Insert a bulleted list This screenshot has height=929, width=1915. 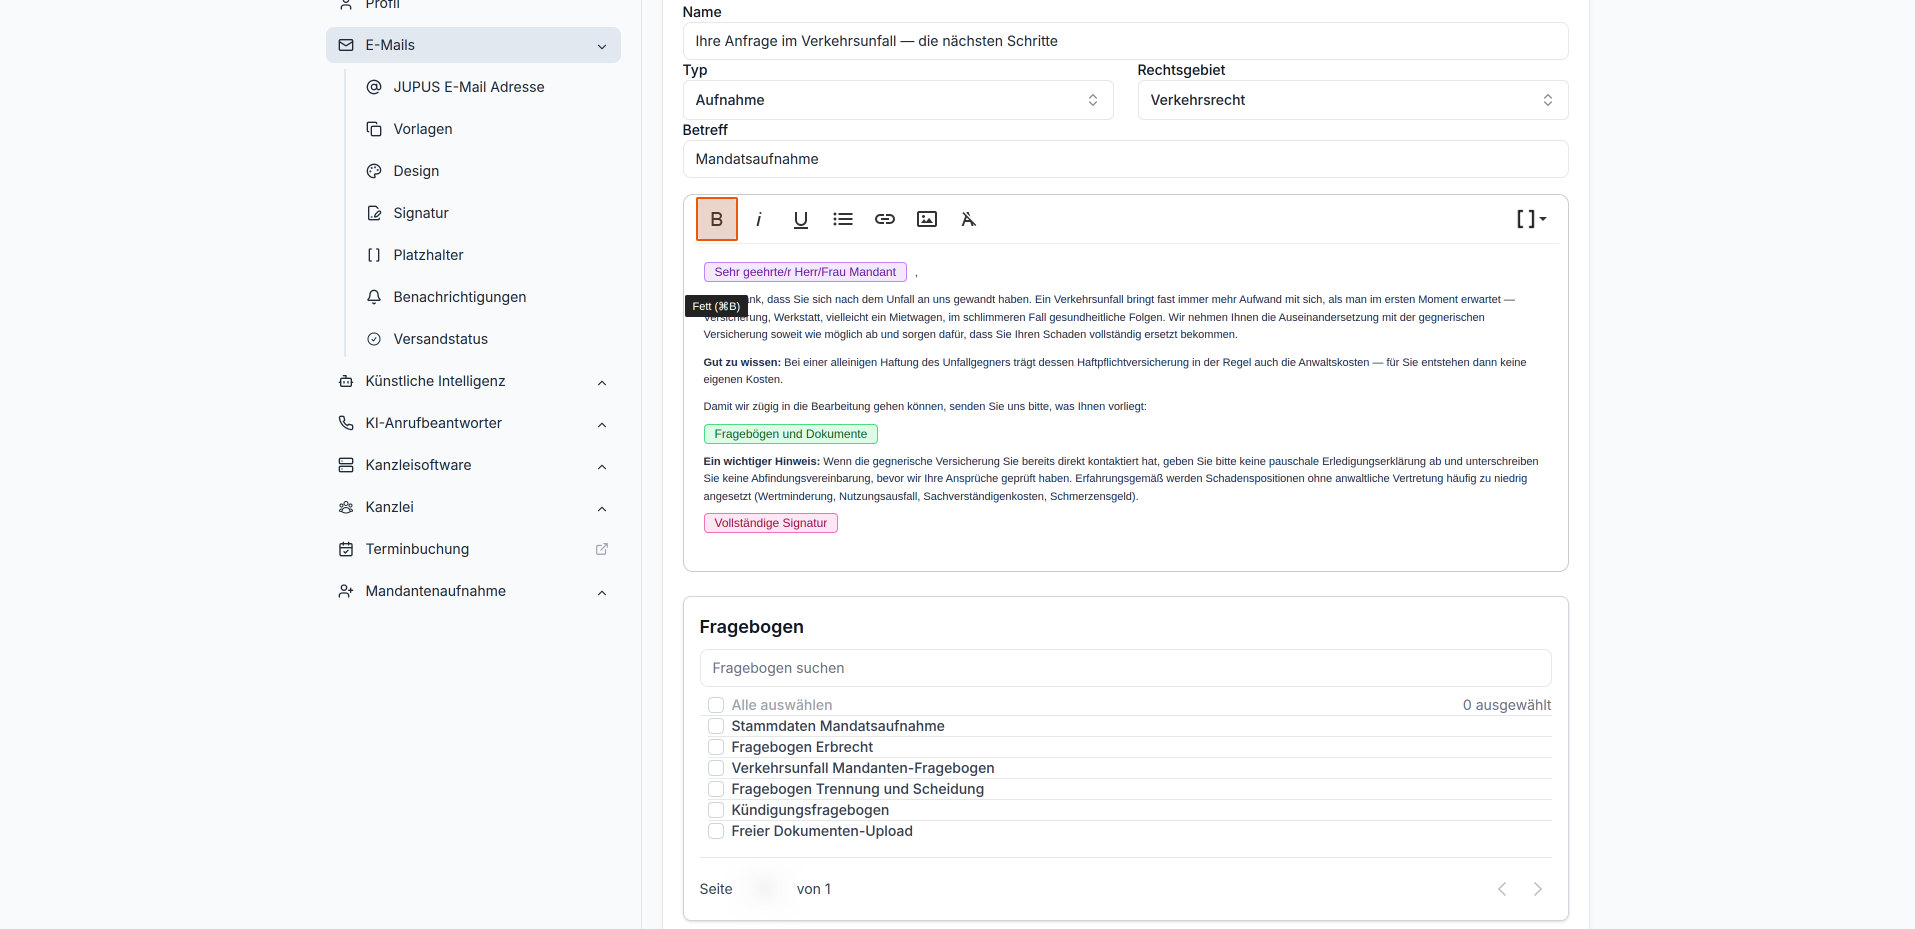pyautogui.click(x=843, y=219)
